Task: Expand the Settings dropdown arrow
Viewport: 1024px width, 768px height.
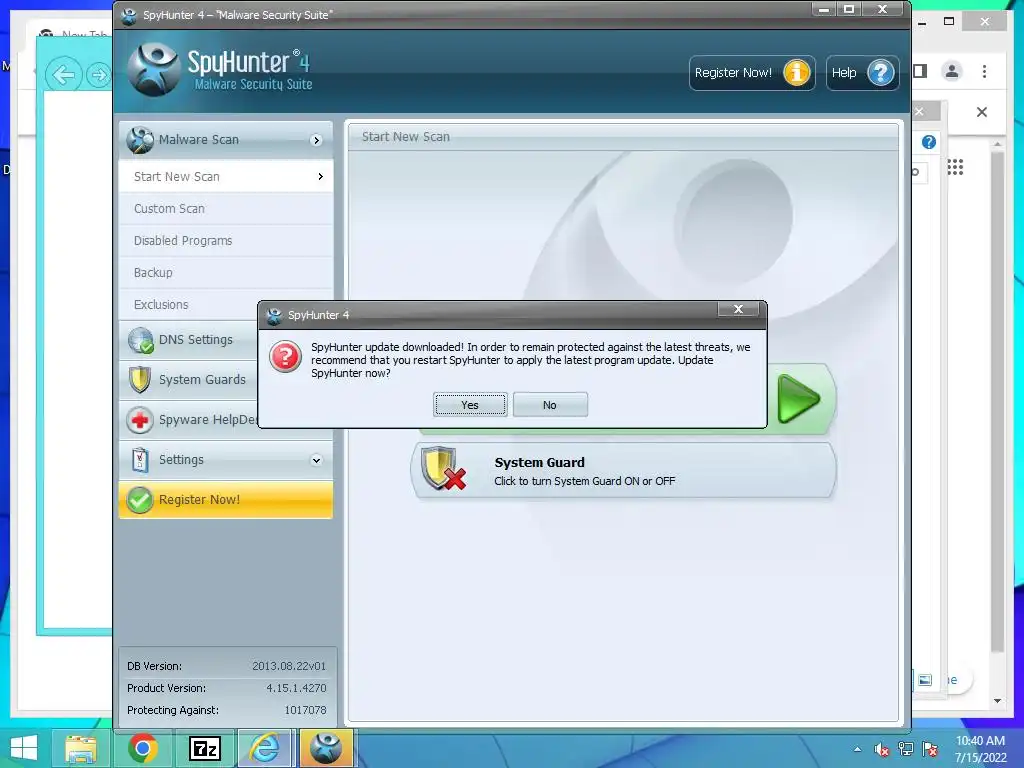Action: coord(316,460)
